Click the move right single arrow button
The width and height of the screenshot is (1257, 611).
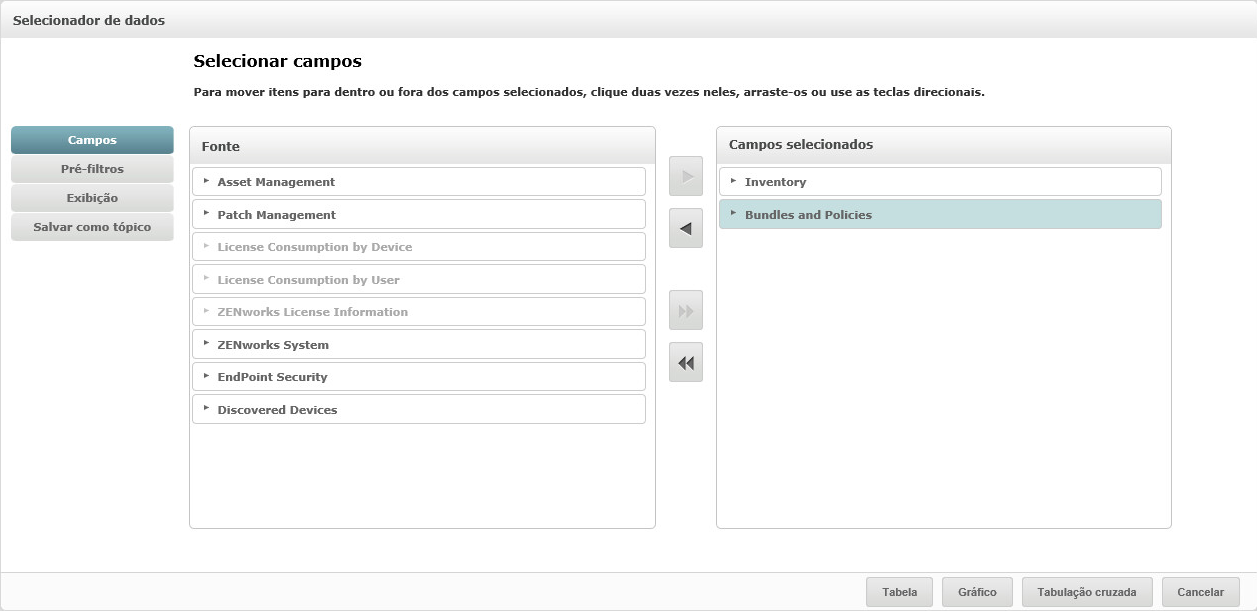pos(686,176)
